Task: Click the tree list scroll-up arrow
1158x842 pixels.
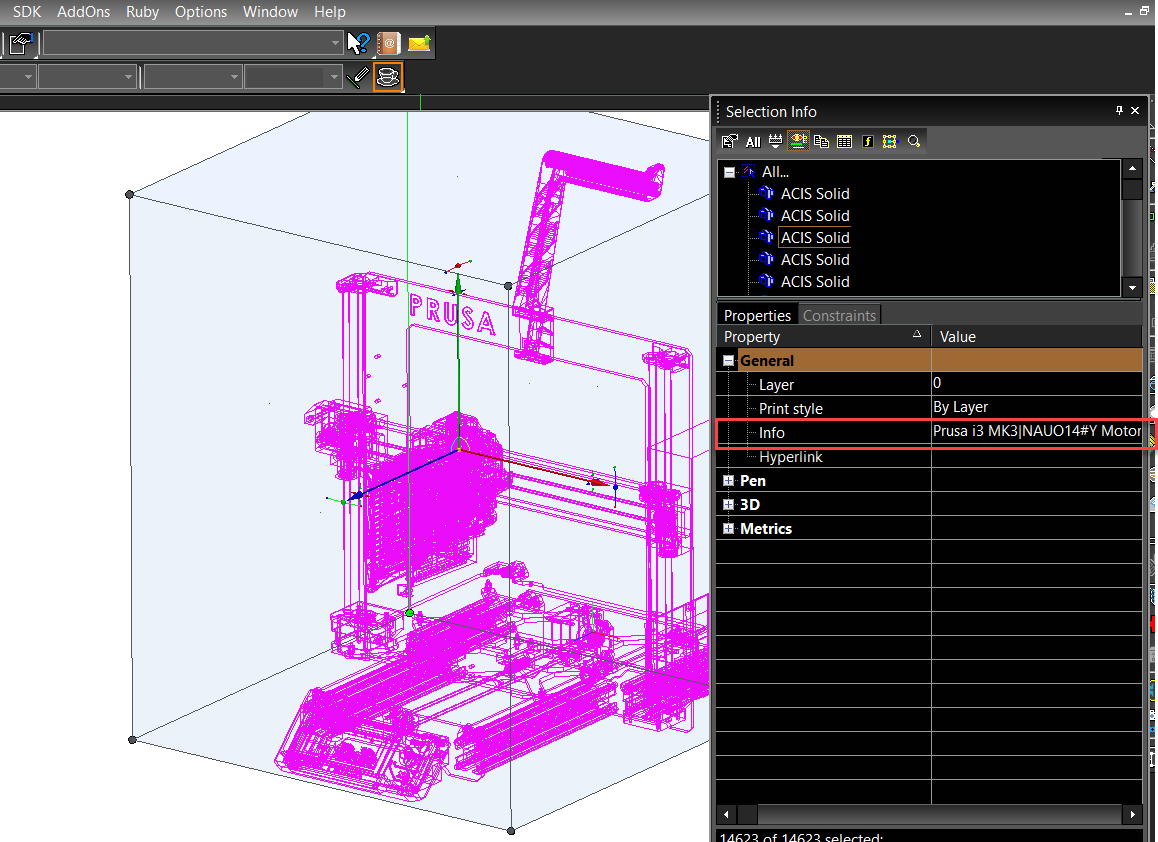Action: tap(1132, 168)
